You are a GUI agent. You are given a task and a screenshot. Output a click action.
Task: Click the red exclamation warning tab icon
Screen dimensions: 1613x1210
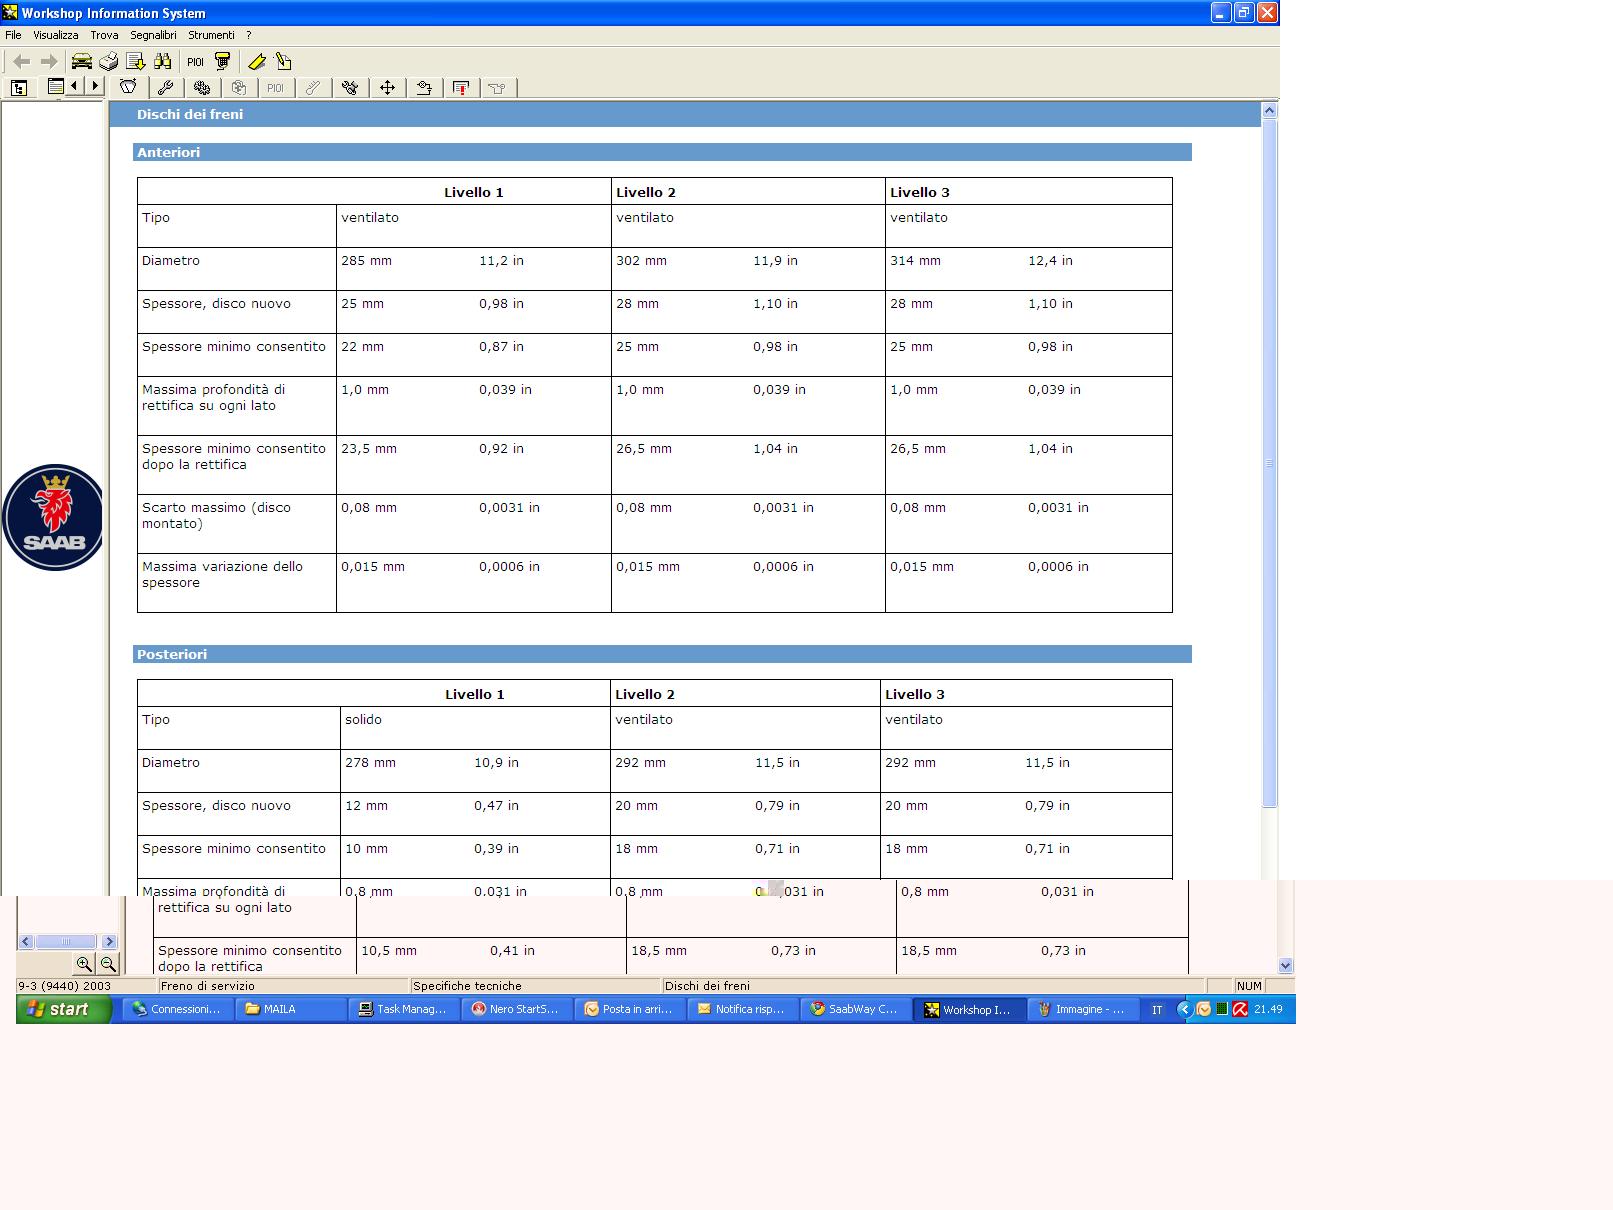coord(461,88)
